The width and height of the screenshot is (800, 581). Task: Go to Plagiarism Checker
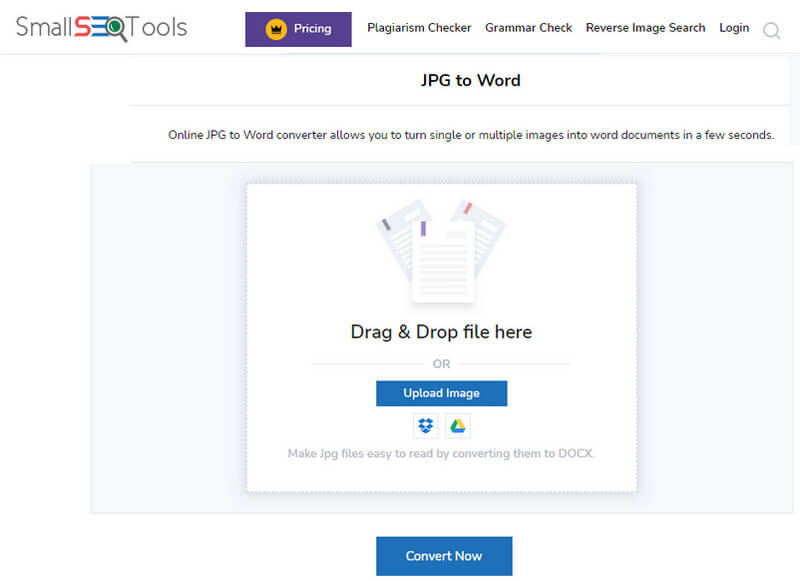coord(419,28)
